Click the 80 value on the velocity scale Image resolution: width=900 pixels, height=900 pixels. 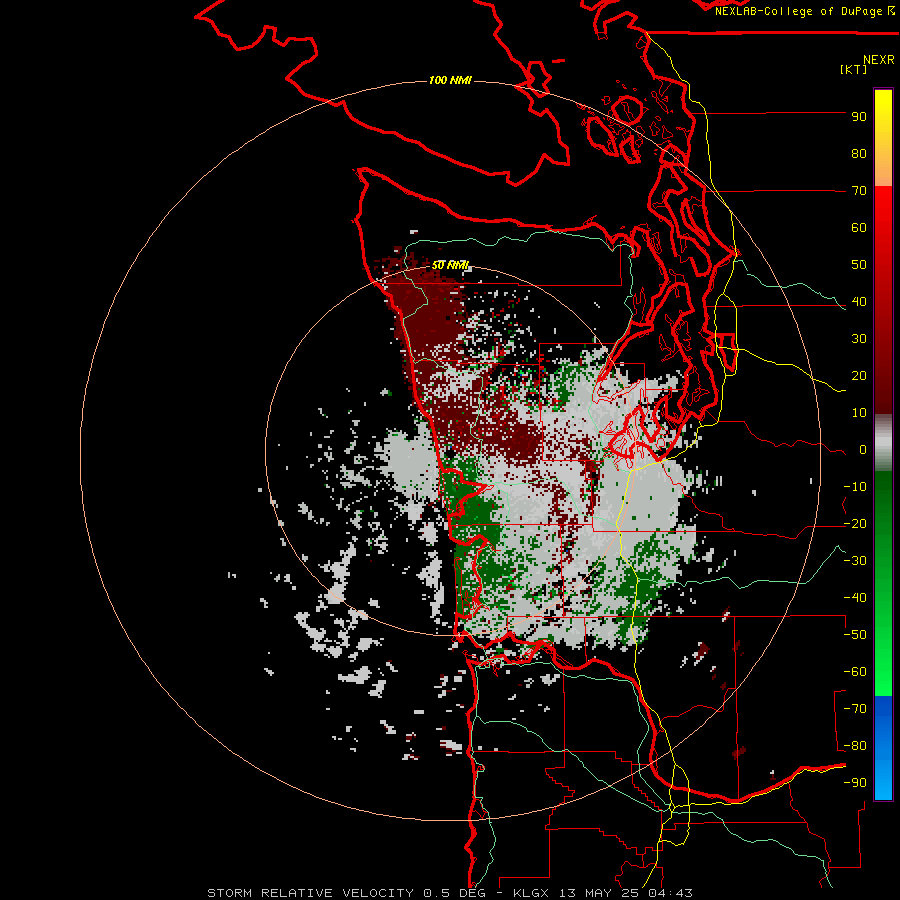pos(859,154)
